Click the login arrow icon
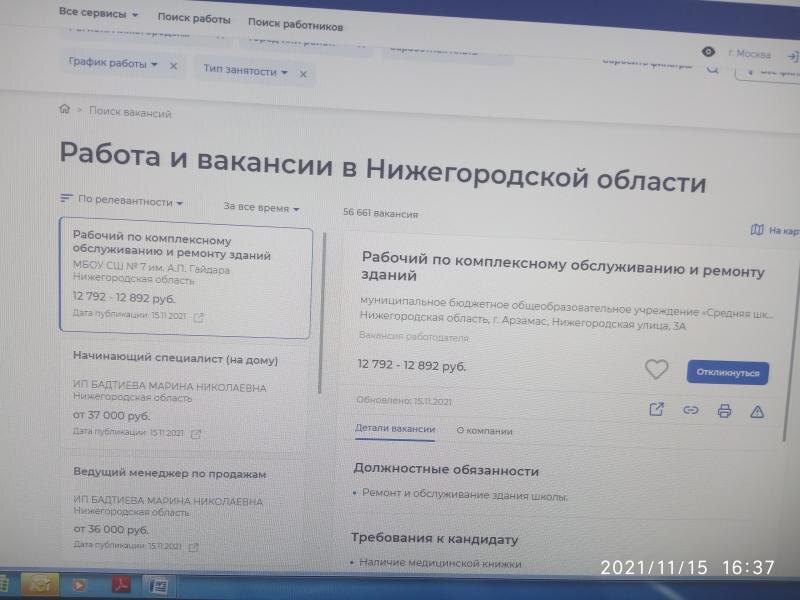 pyautogui.click(x=792, y=57)
